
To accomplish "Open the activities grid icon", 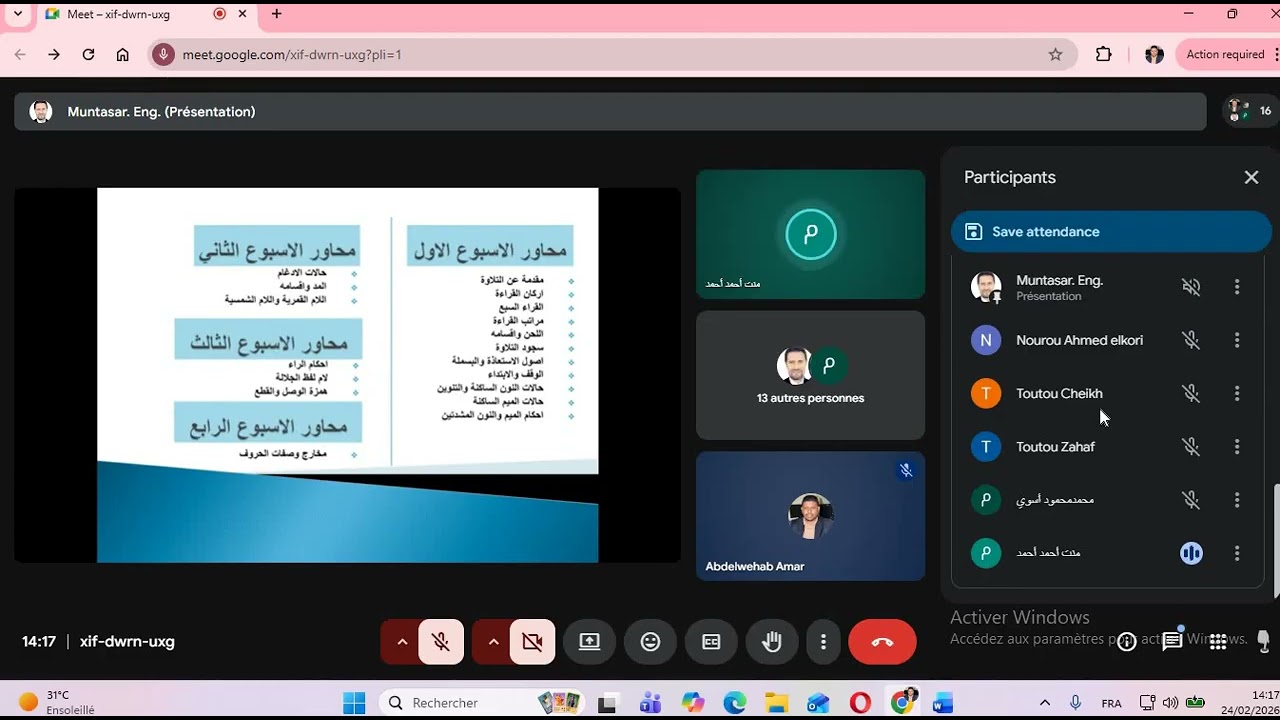I will pos(1218,642).
